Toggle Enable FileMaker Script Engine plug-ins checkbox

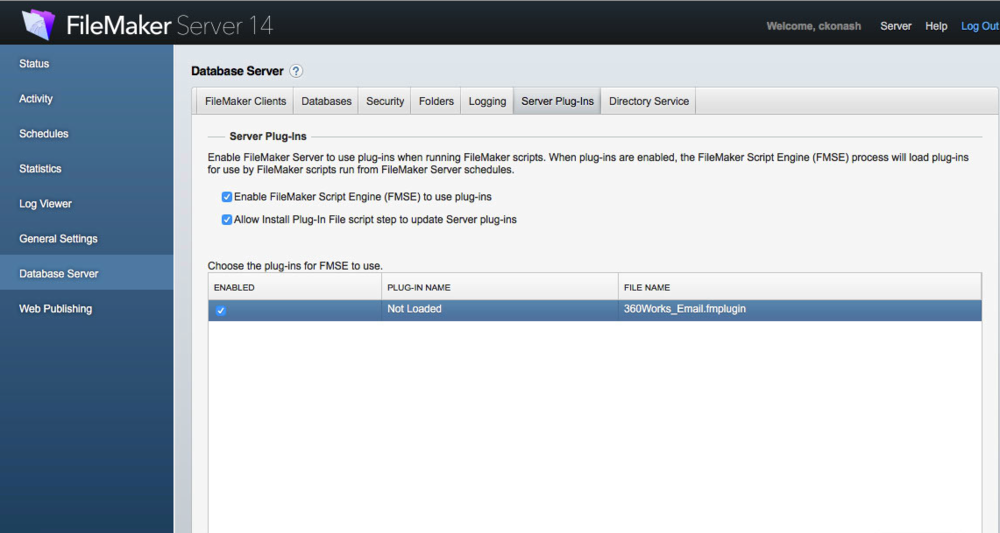(x=226, y=197)
